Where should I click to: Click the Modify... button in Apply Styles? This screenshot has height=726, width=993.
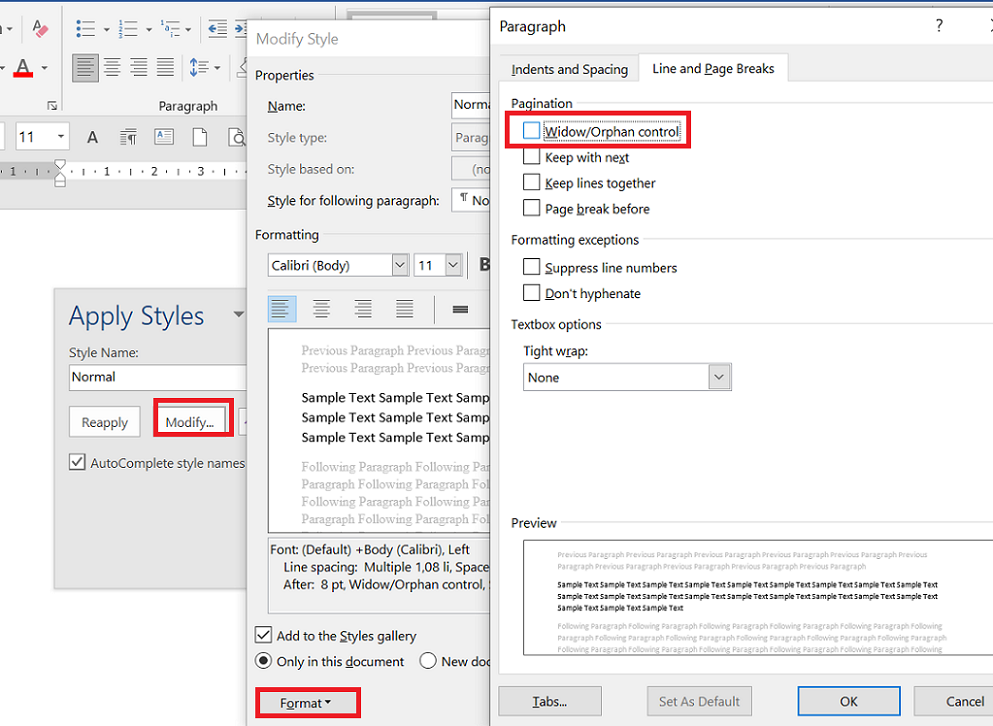coord(193,422)
